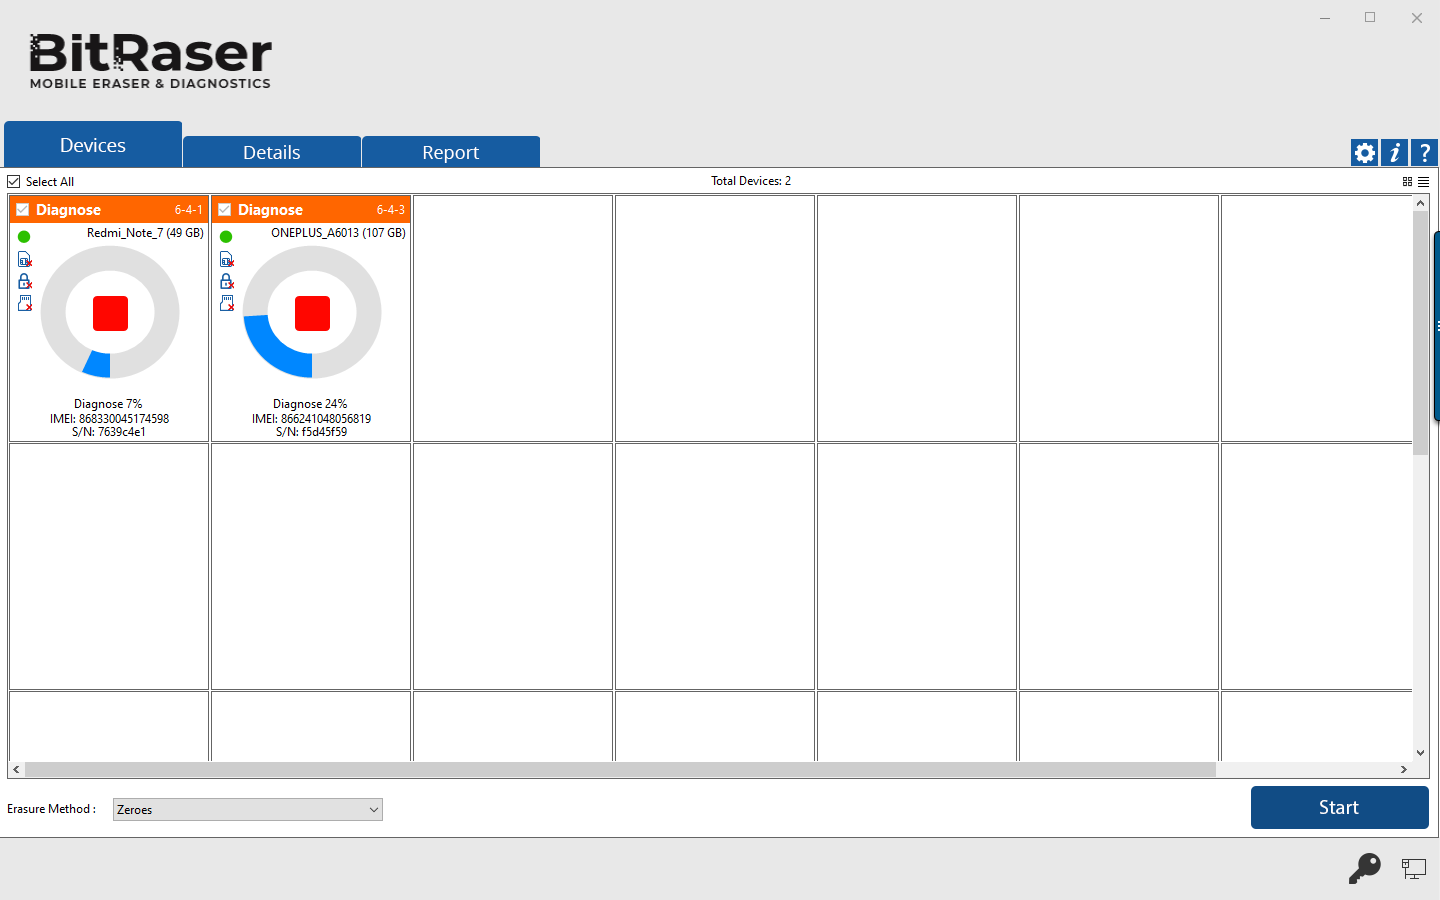Switch to grid view layout

click(x=1407, y=182)
